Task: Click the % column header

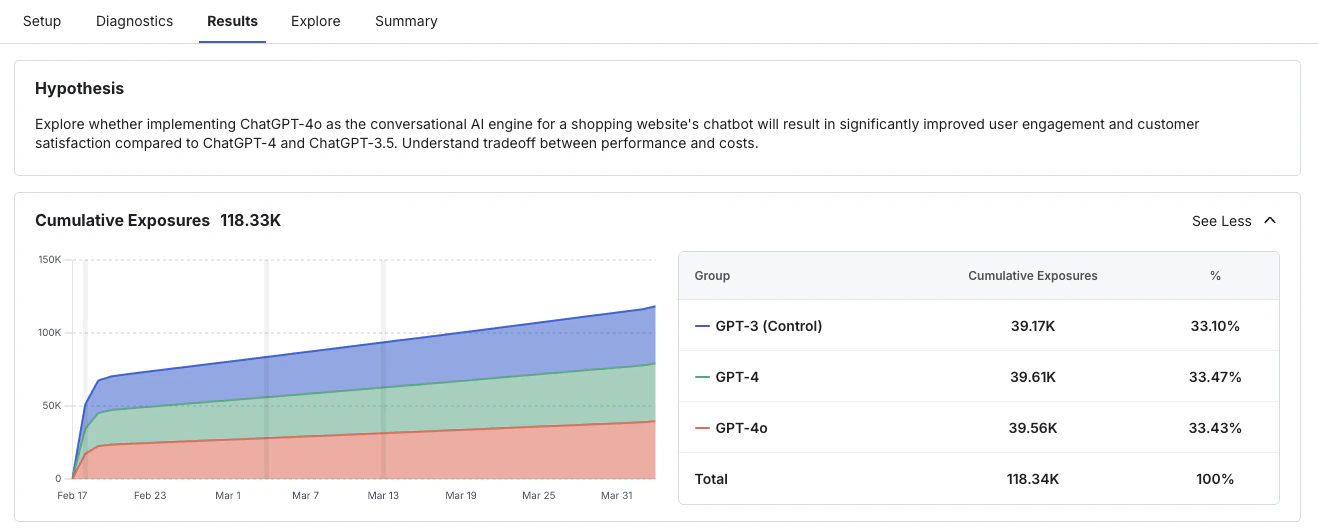Action: pyautogui.click(x=1215, y=276)
